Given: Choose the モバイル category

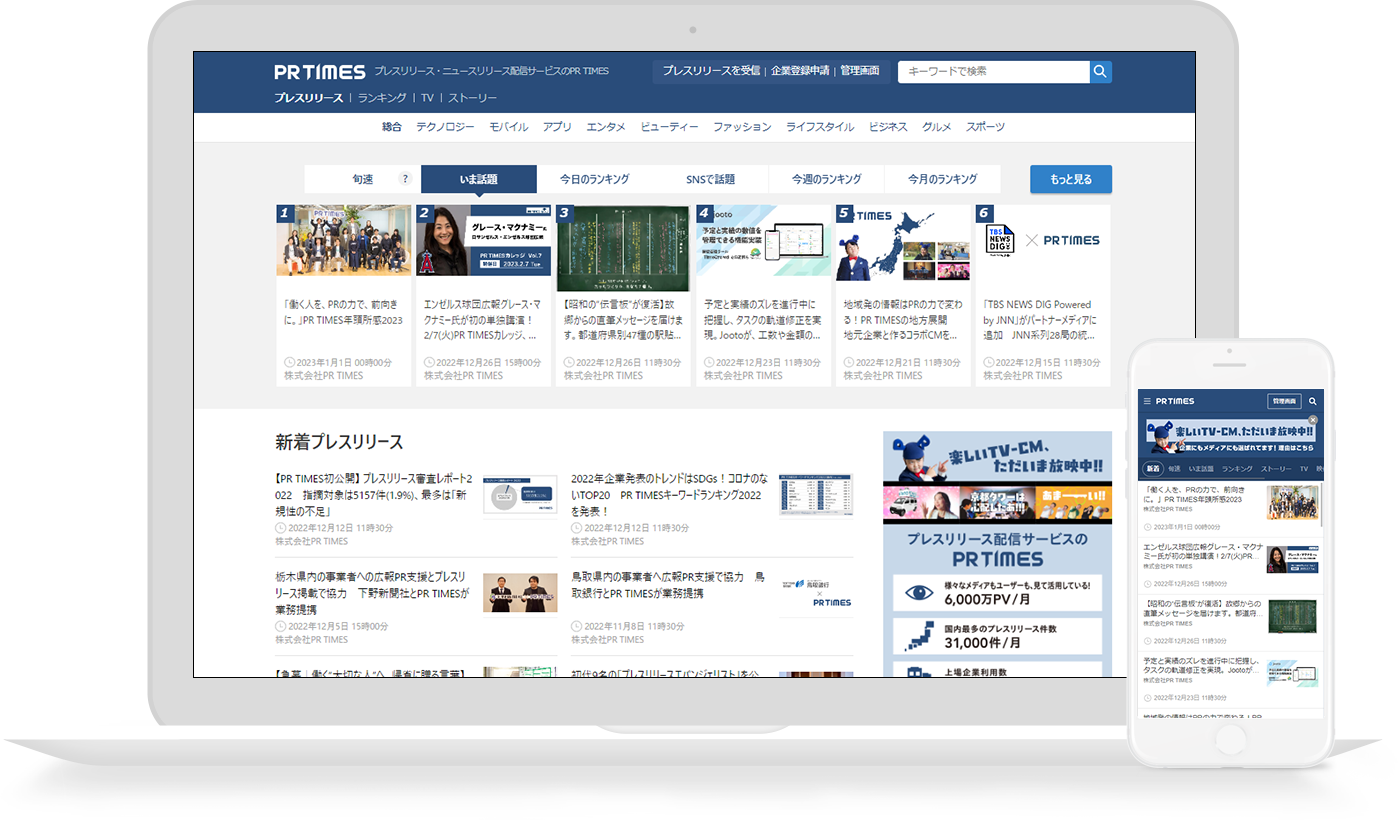Looking at the screenshot, I should tap(509, 127).
